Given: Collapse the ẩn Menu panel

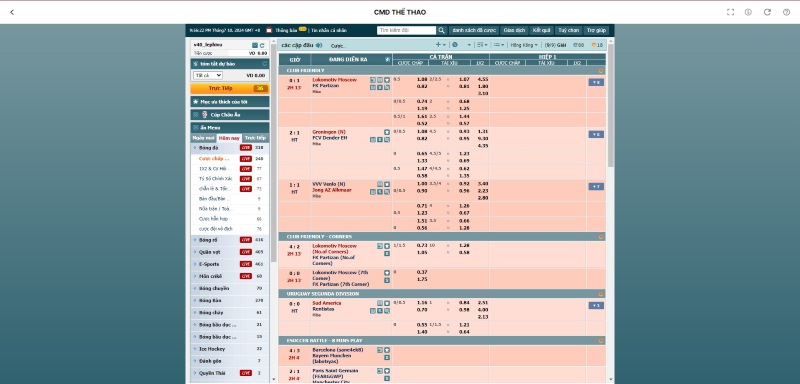Looking at the screenshot, I should (x=230, y=128).
